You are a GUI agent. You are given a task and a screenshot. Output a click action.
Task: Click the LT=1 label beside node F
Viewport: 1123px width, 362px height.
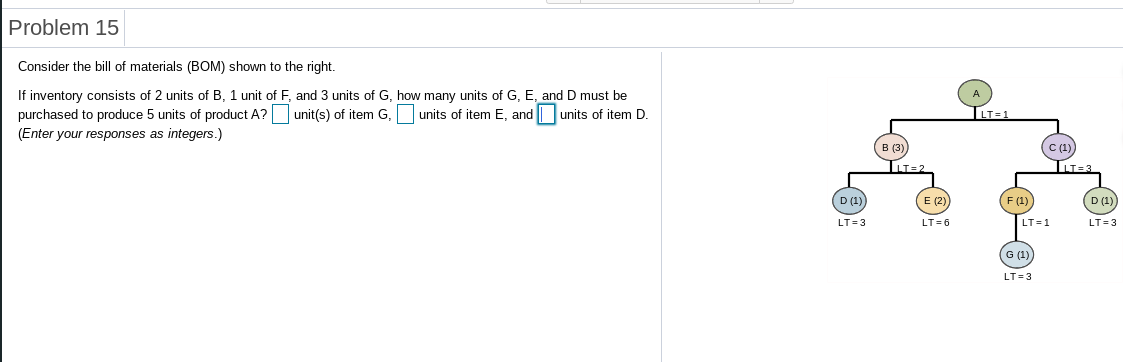[1036, 223]
